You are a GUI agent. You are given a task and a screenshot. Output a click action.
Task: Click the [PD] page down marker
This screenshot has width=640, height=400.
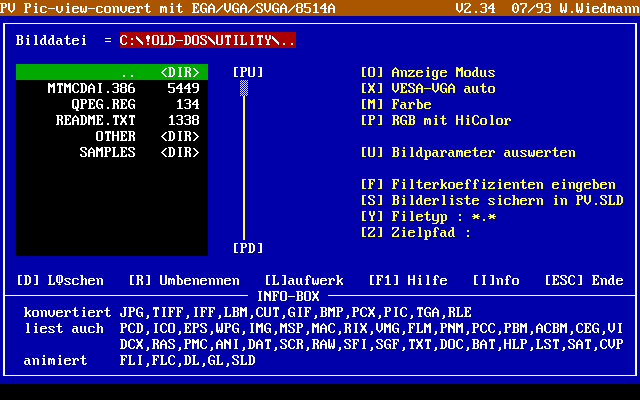point(248,248)
